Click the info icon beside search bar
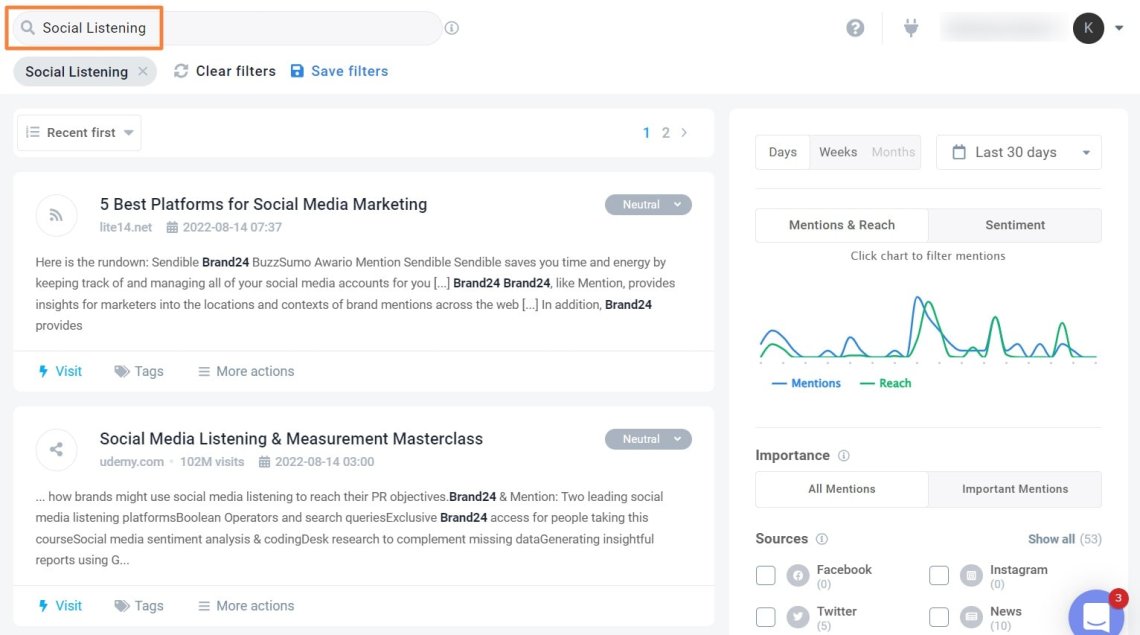Screen dimensions: 1140x635 point(452,28)
